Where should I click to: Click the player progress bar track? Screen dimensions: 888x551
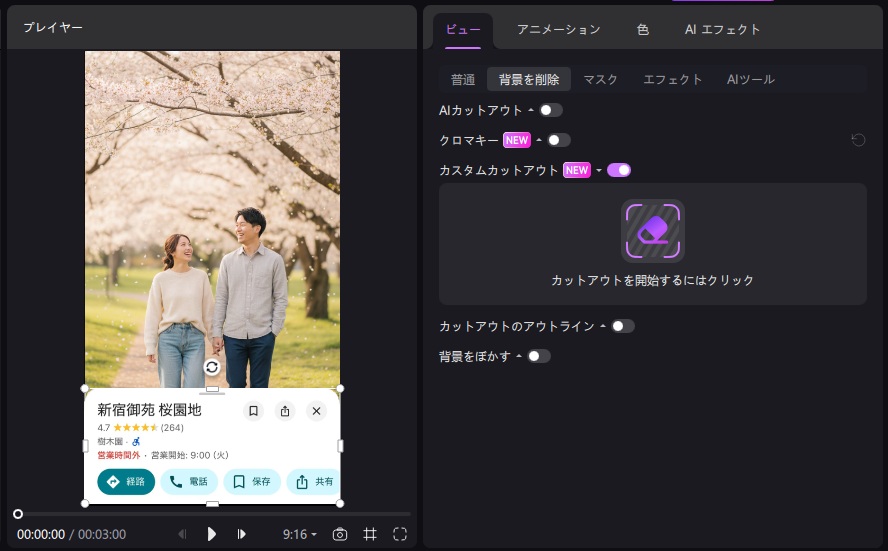pyautogui.click(x=214, y=514)
